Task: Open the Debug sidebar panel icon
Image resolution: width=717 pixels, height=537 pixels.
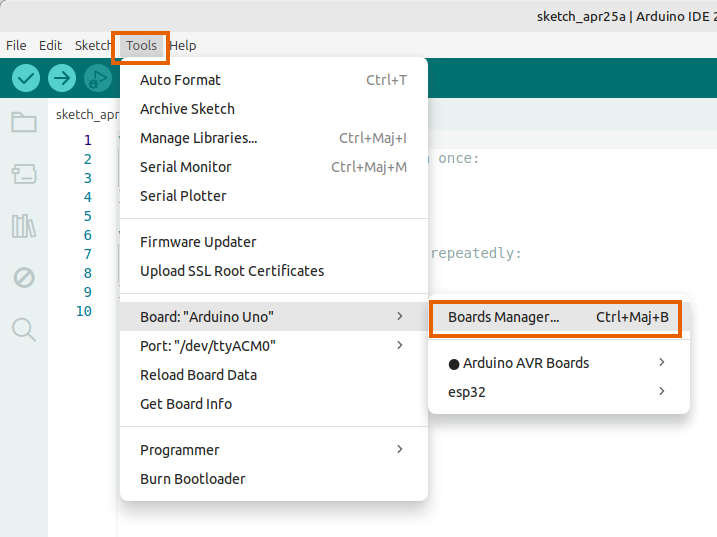Action: tap(24, 278)
